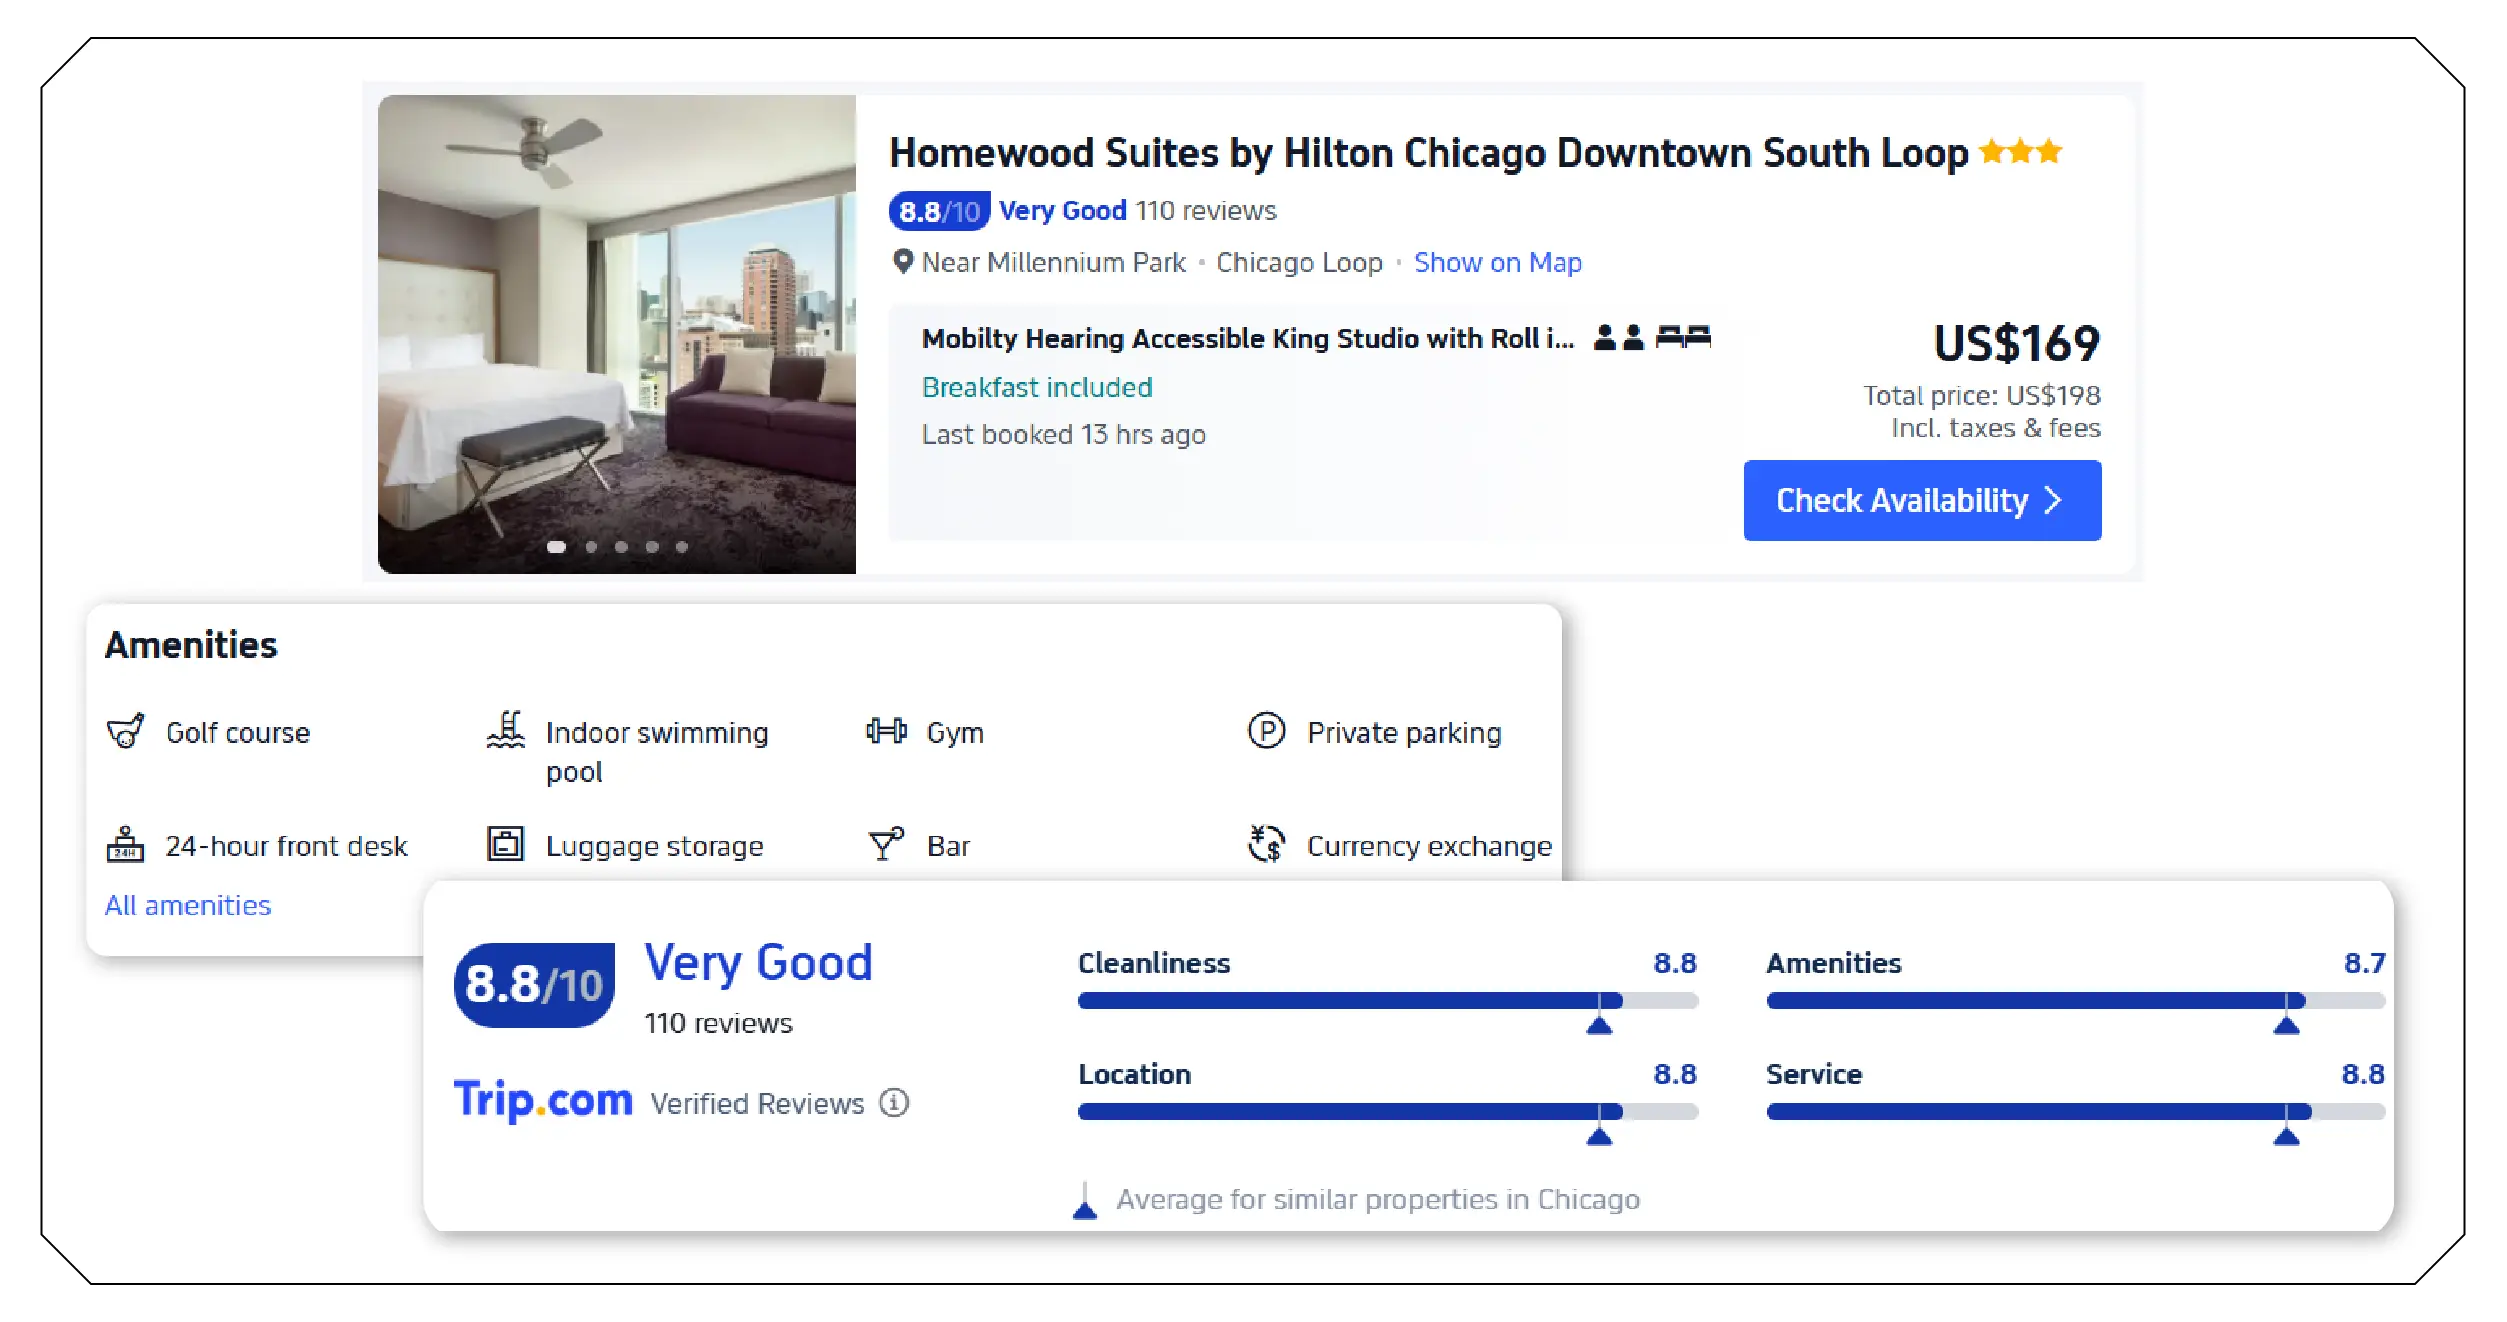Click the Golf course amenity icon
This screenshot has height=1322, width=2507.
pyautogui.click(x=125, y=731)
